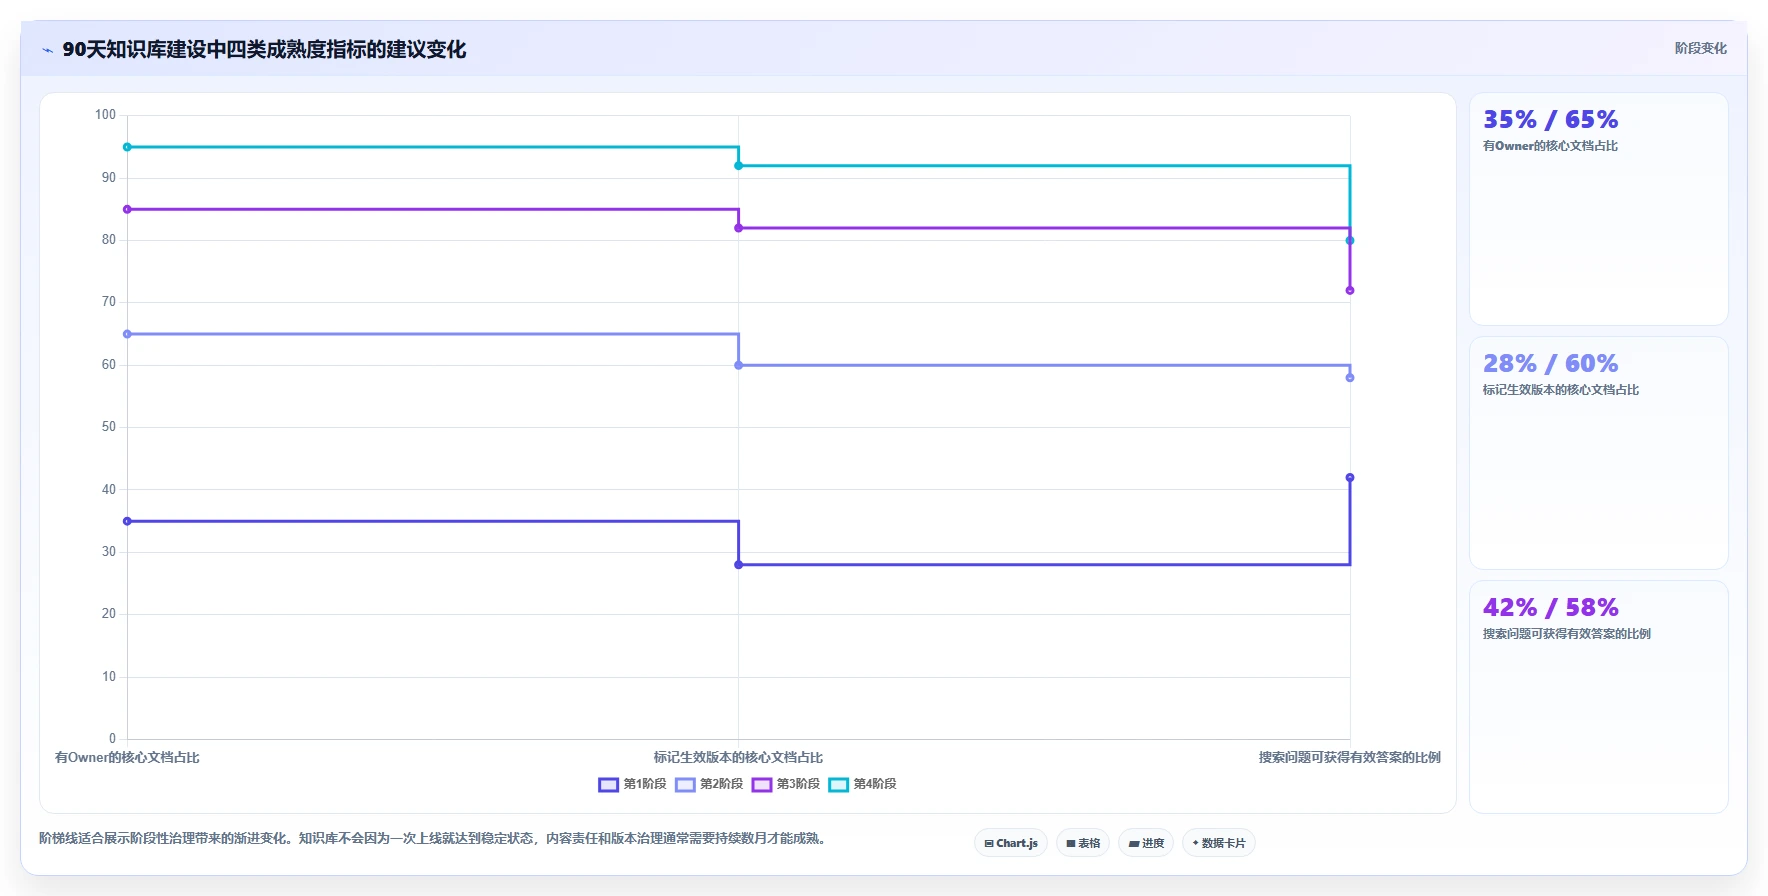Click the card caption 有Owner的核心文档占比

tap(1550, 146)
